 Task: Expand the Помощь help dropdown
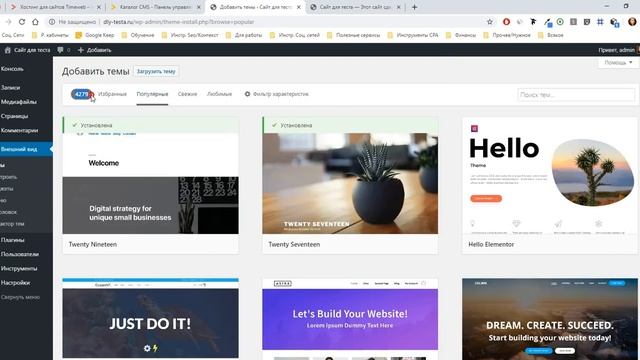618,62
